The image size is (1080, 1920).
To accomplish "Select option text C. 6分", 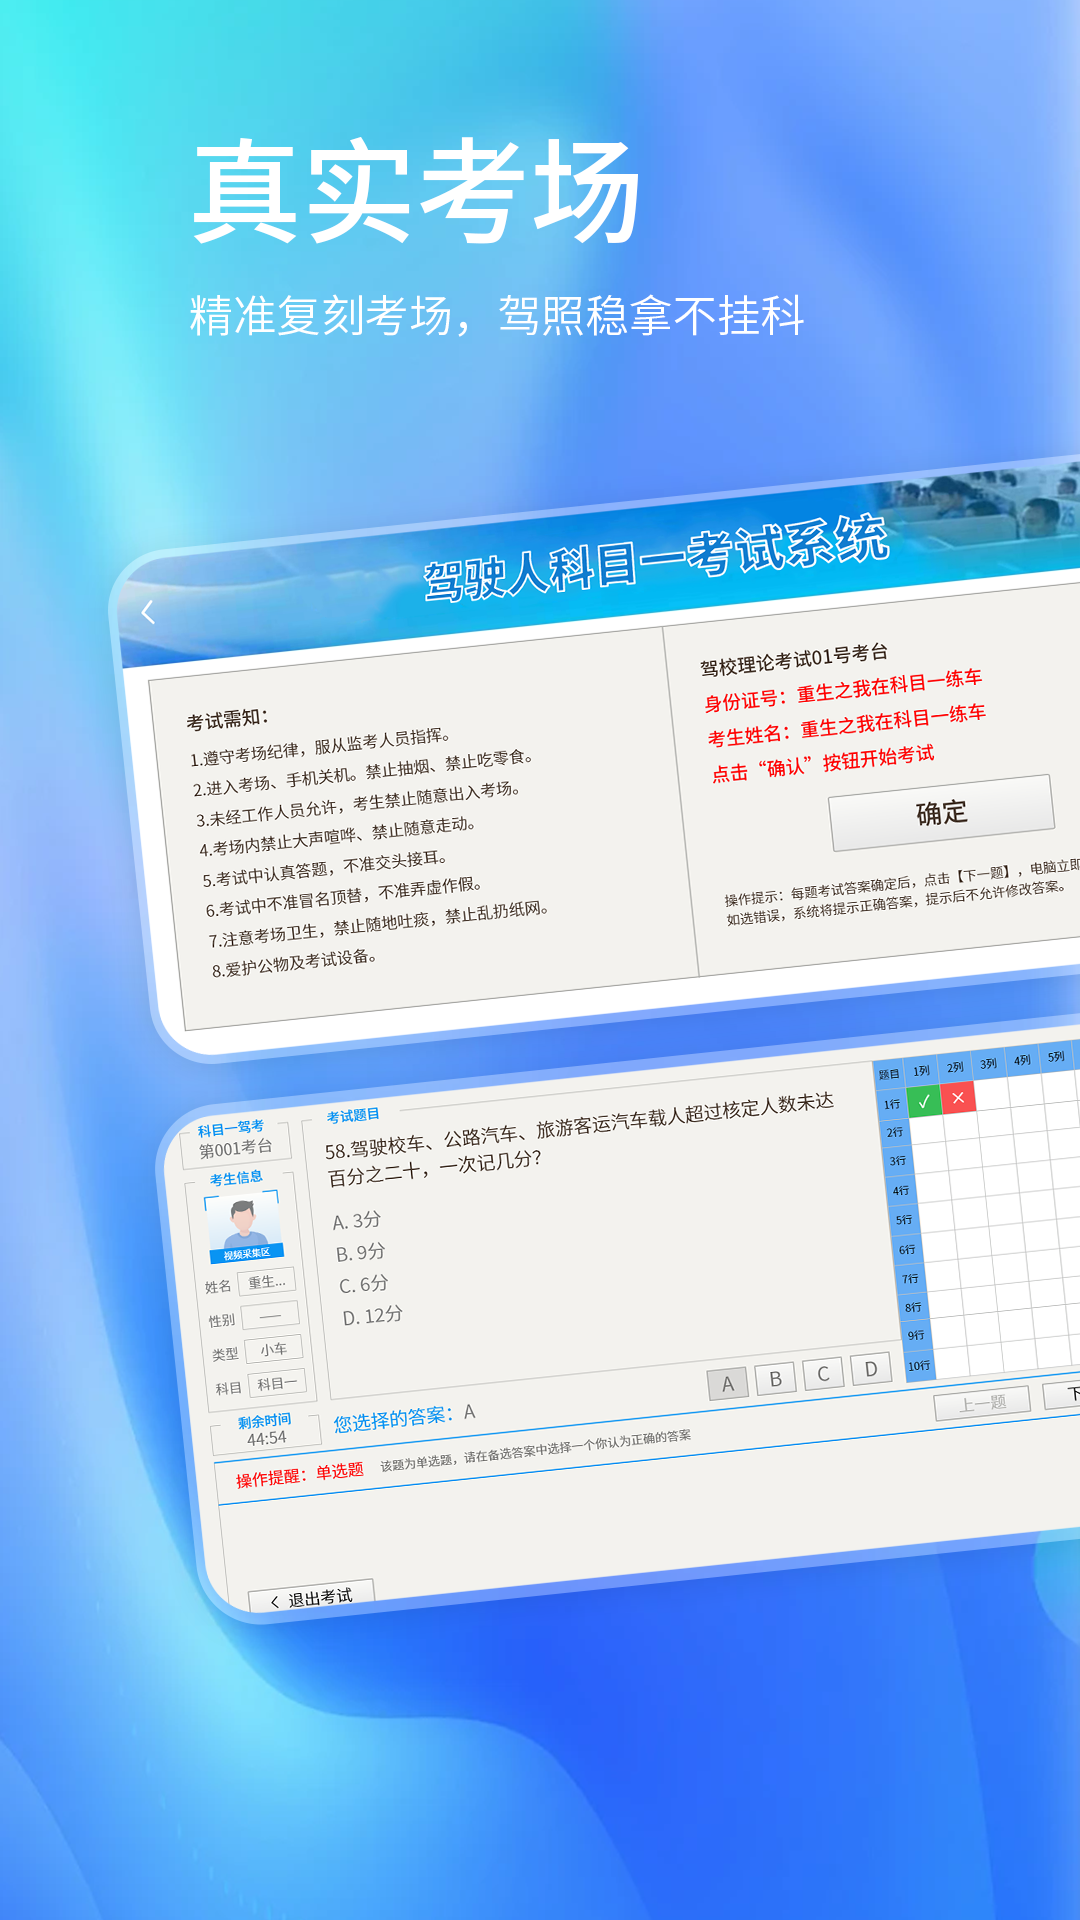I will point(364,1284).
